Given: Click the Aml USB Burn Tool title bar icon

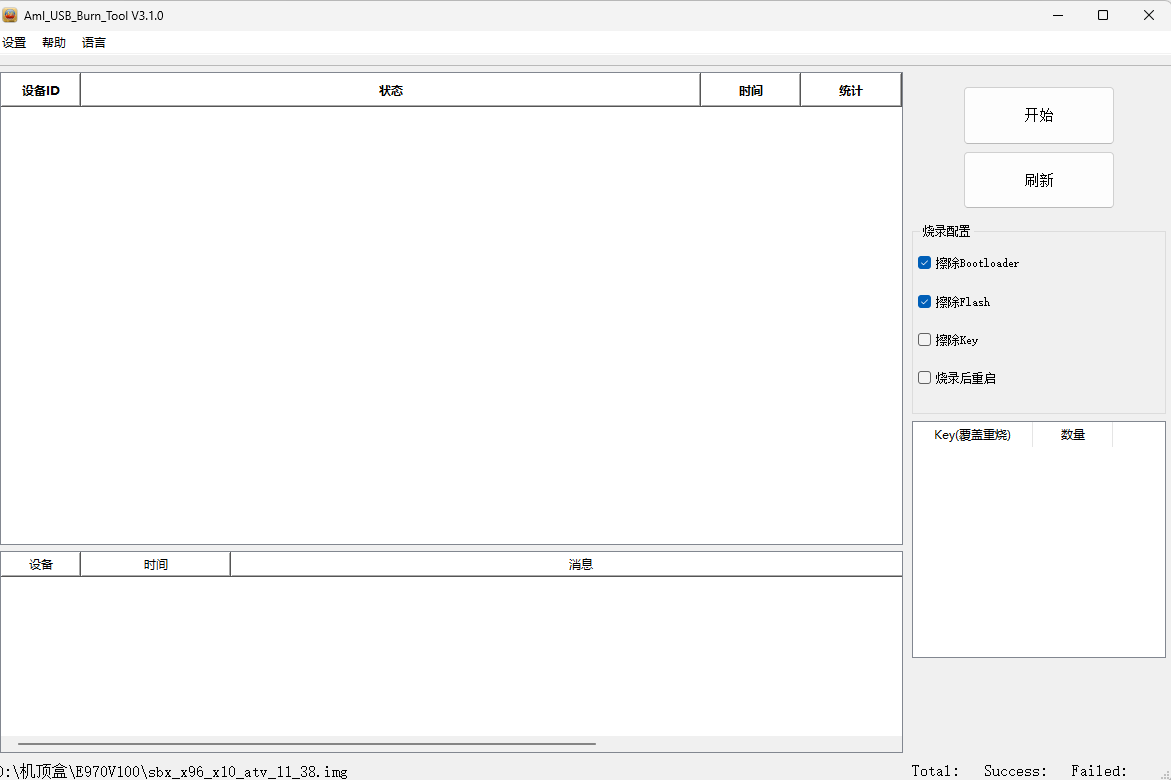Looking at the screenshot, I should click(x=13, y=14).
